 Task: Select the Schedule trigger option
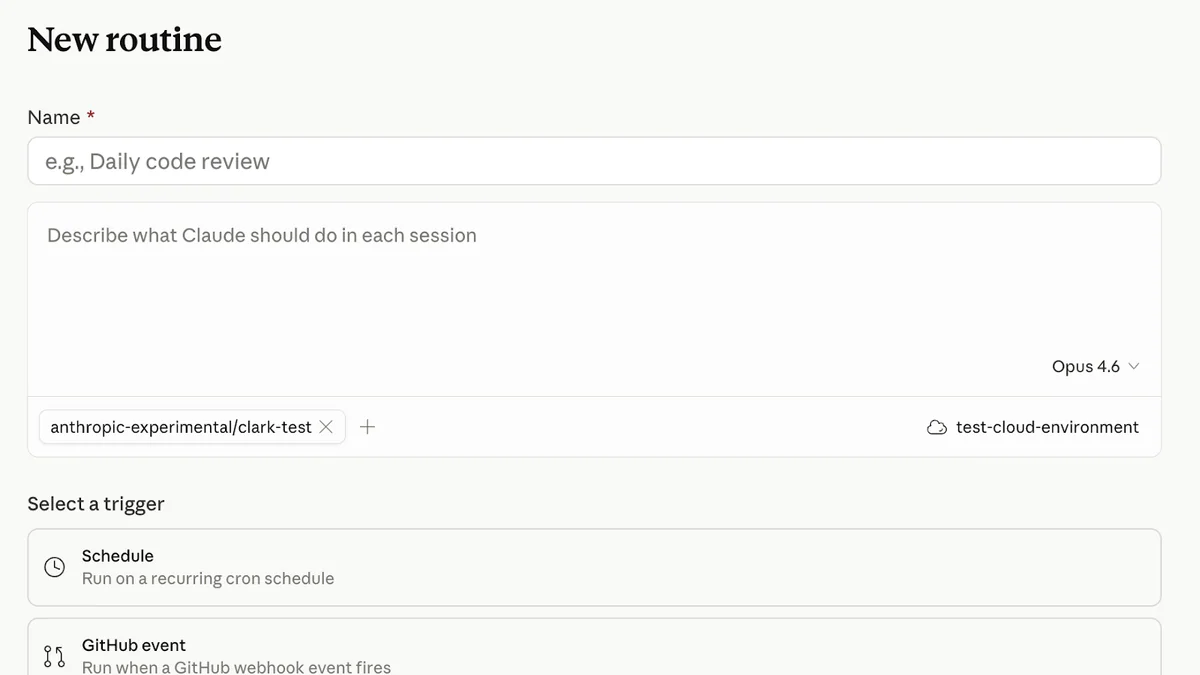point(593,566)
